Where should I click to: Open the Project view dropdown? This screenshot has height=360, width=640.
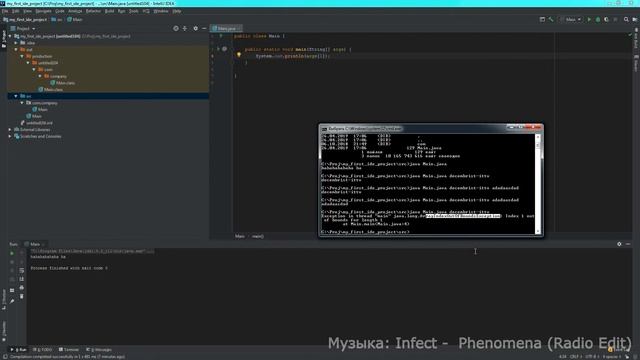(x=23, y=29)
